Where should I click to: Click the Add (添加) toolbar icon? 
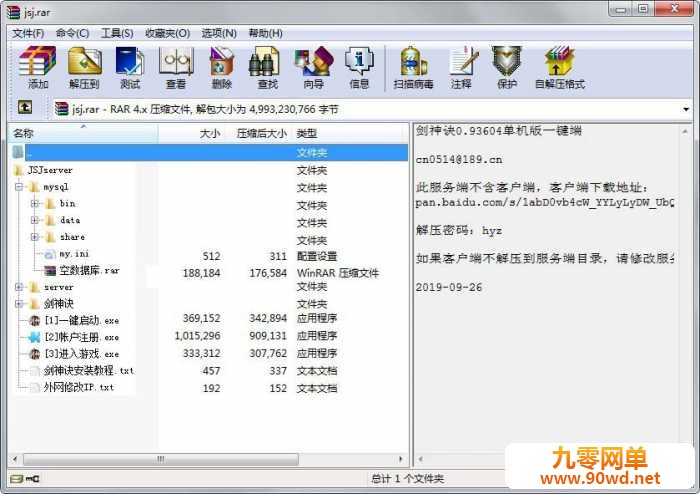(x=38, y=68)
